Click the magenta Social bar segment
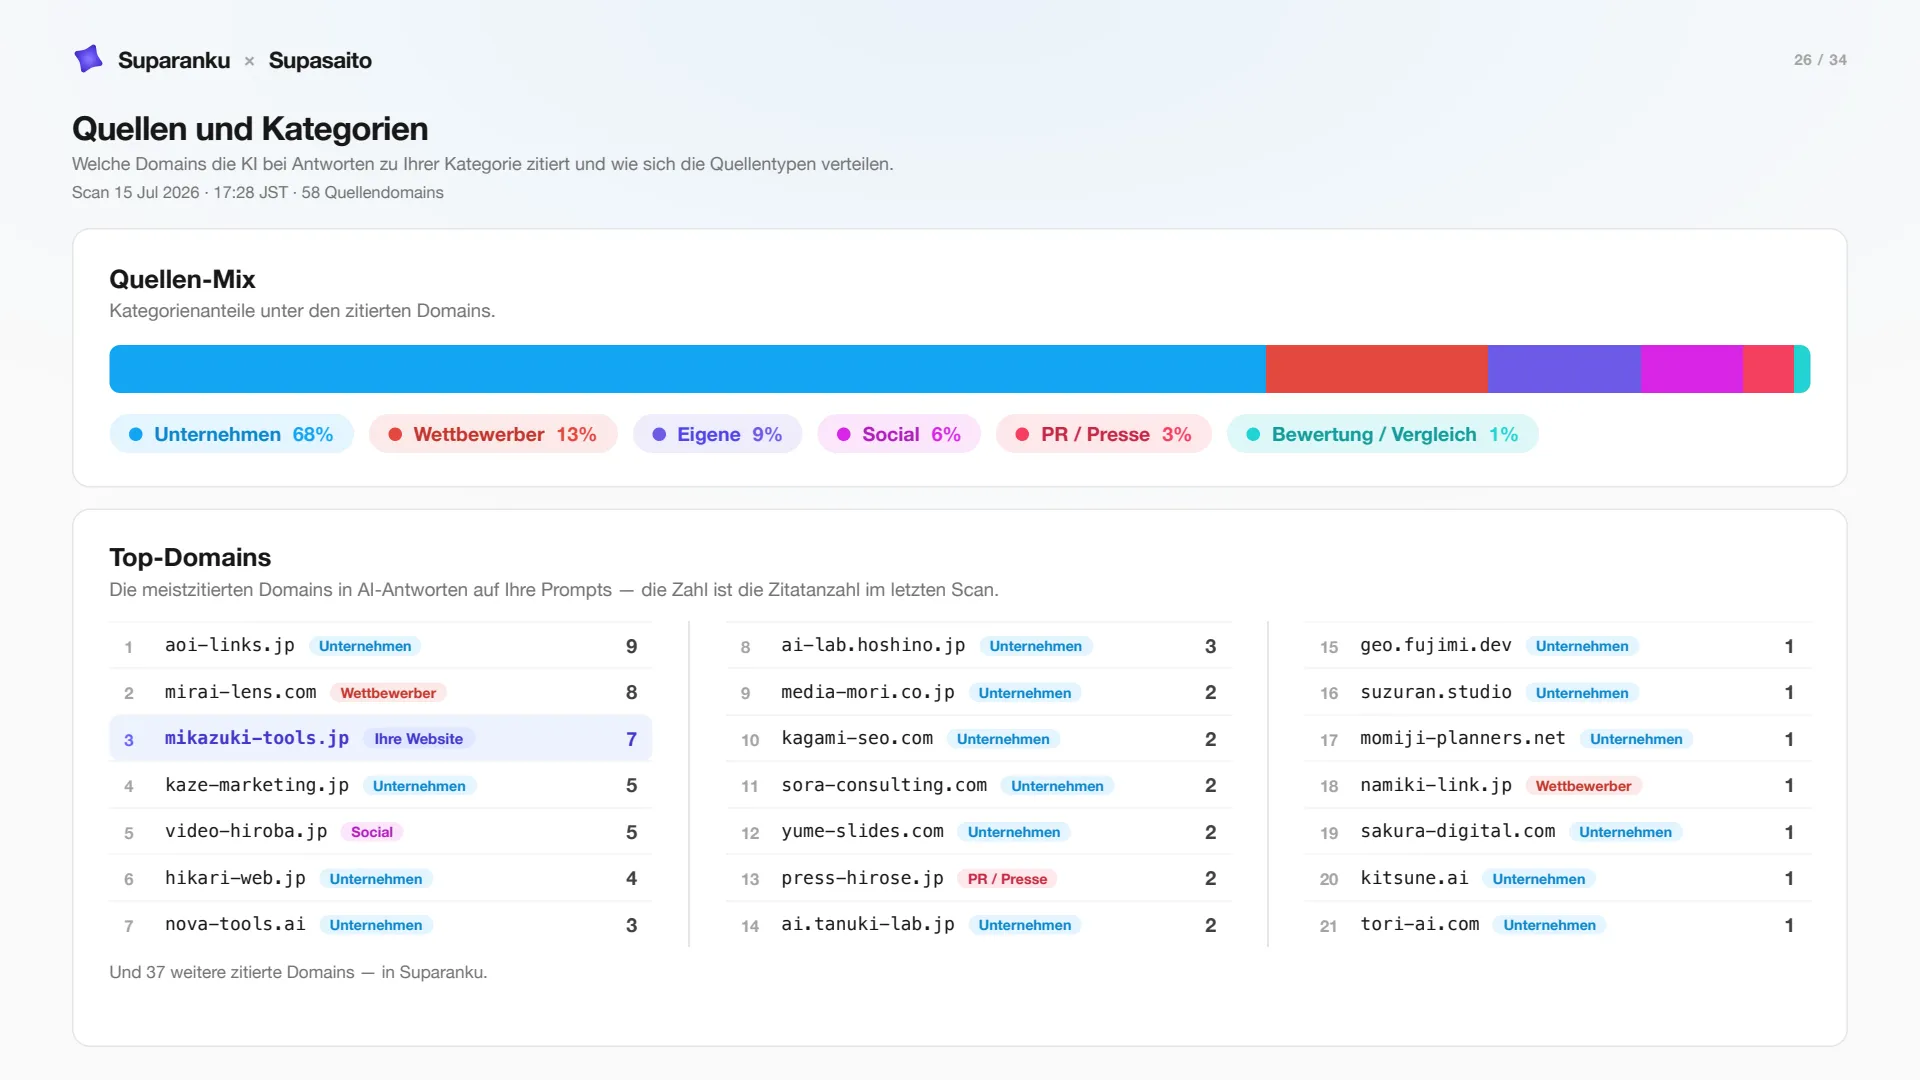1920x1080 pixels. click(x=1692, y=369)
